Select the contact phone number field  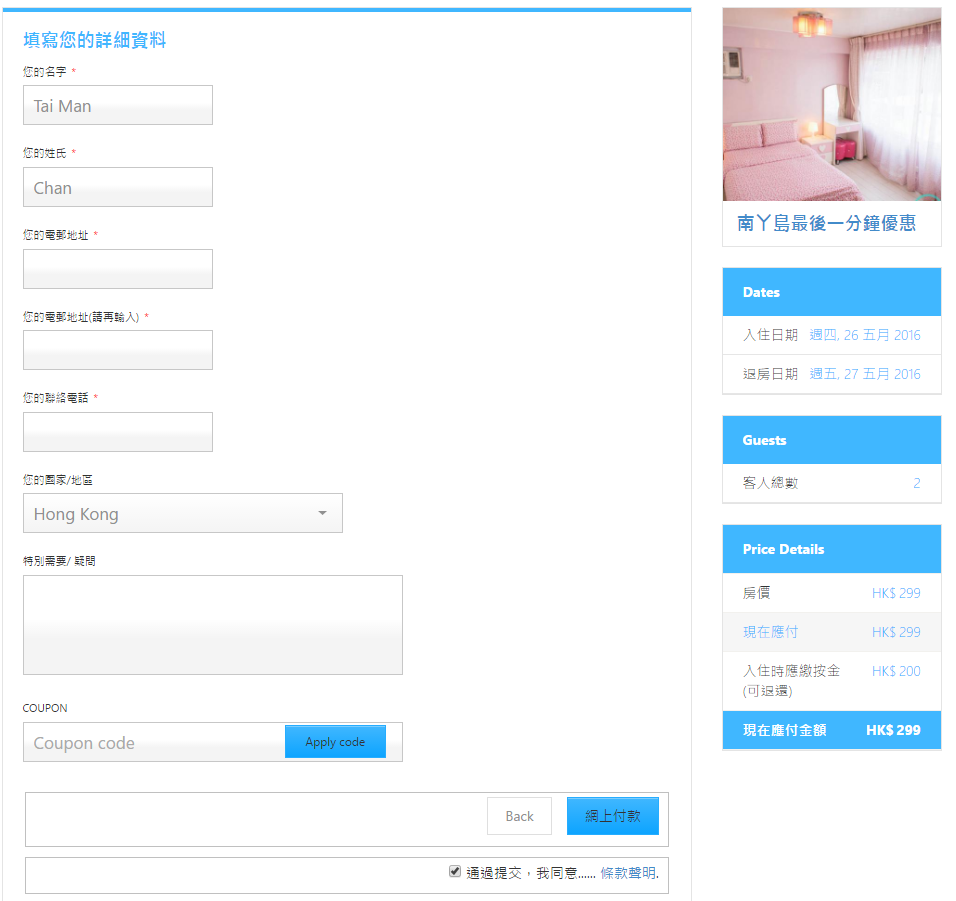tap(117, 432)
